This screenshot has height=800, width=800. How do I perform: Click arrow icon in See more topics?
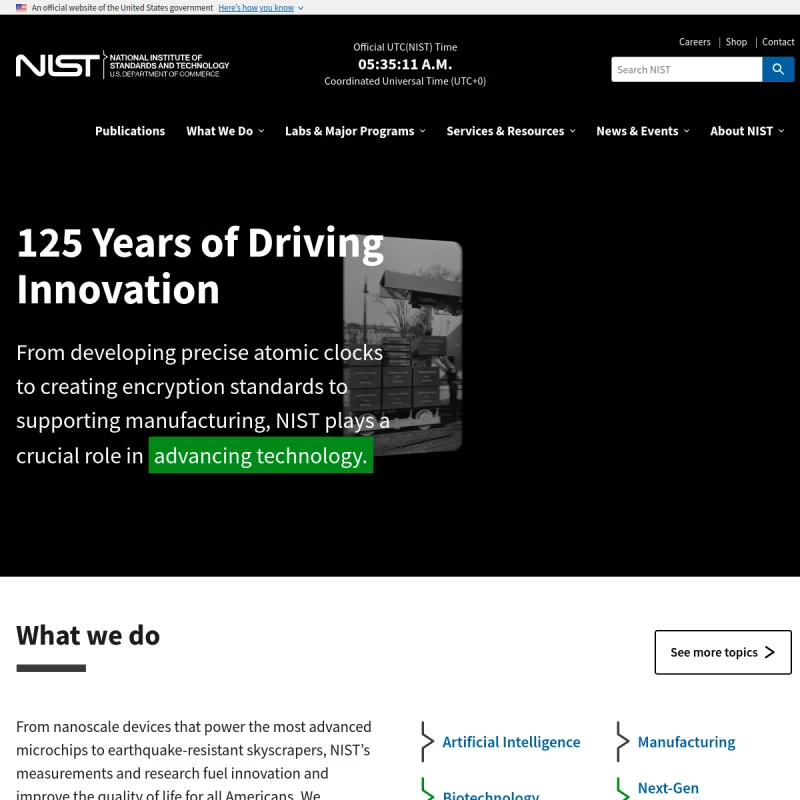tap(770, 652)
